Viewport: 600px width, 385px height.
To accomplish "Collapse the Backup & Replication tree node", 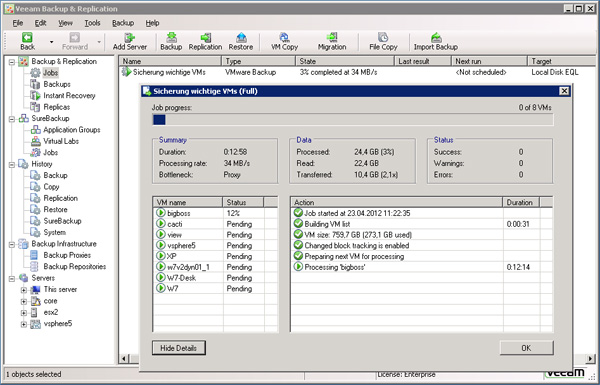I will pos(12,62).
